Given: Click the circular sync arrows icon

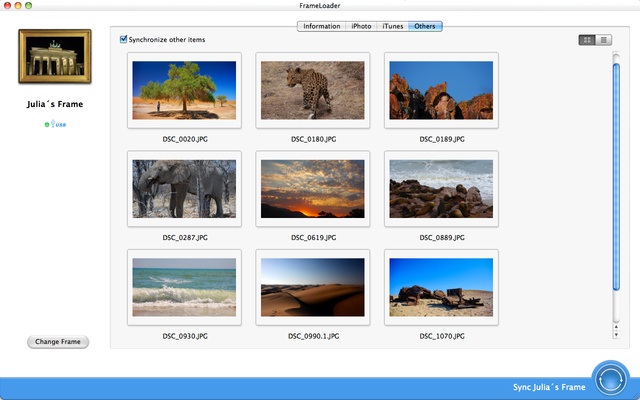Looking at the screenshot, I should (611, 380).
